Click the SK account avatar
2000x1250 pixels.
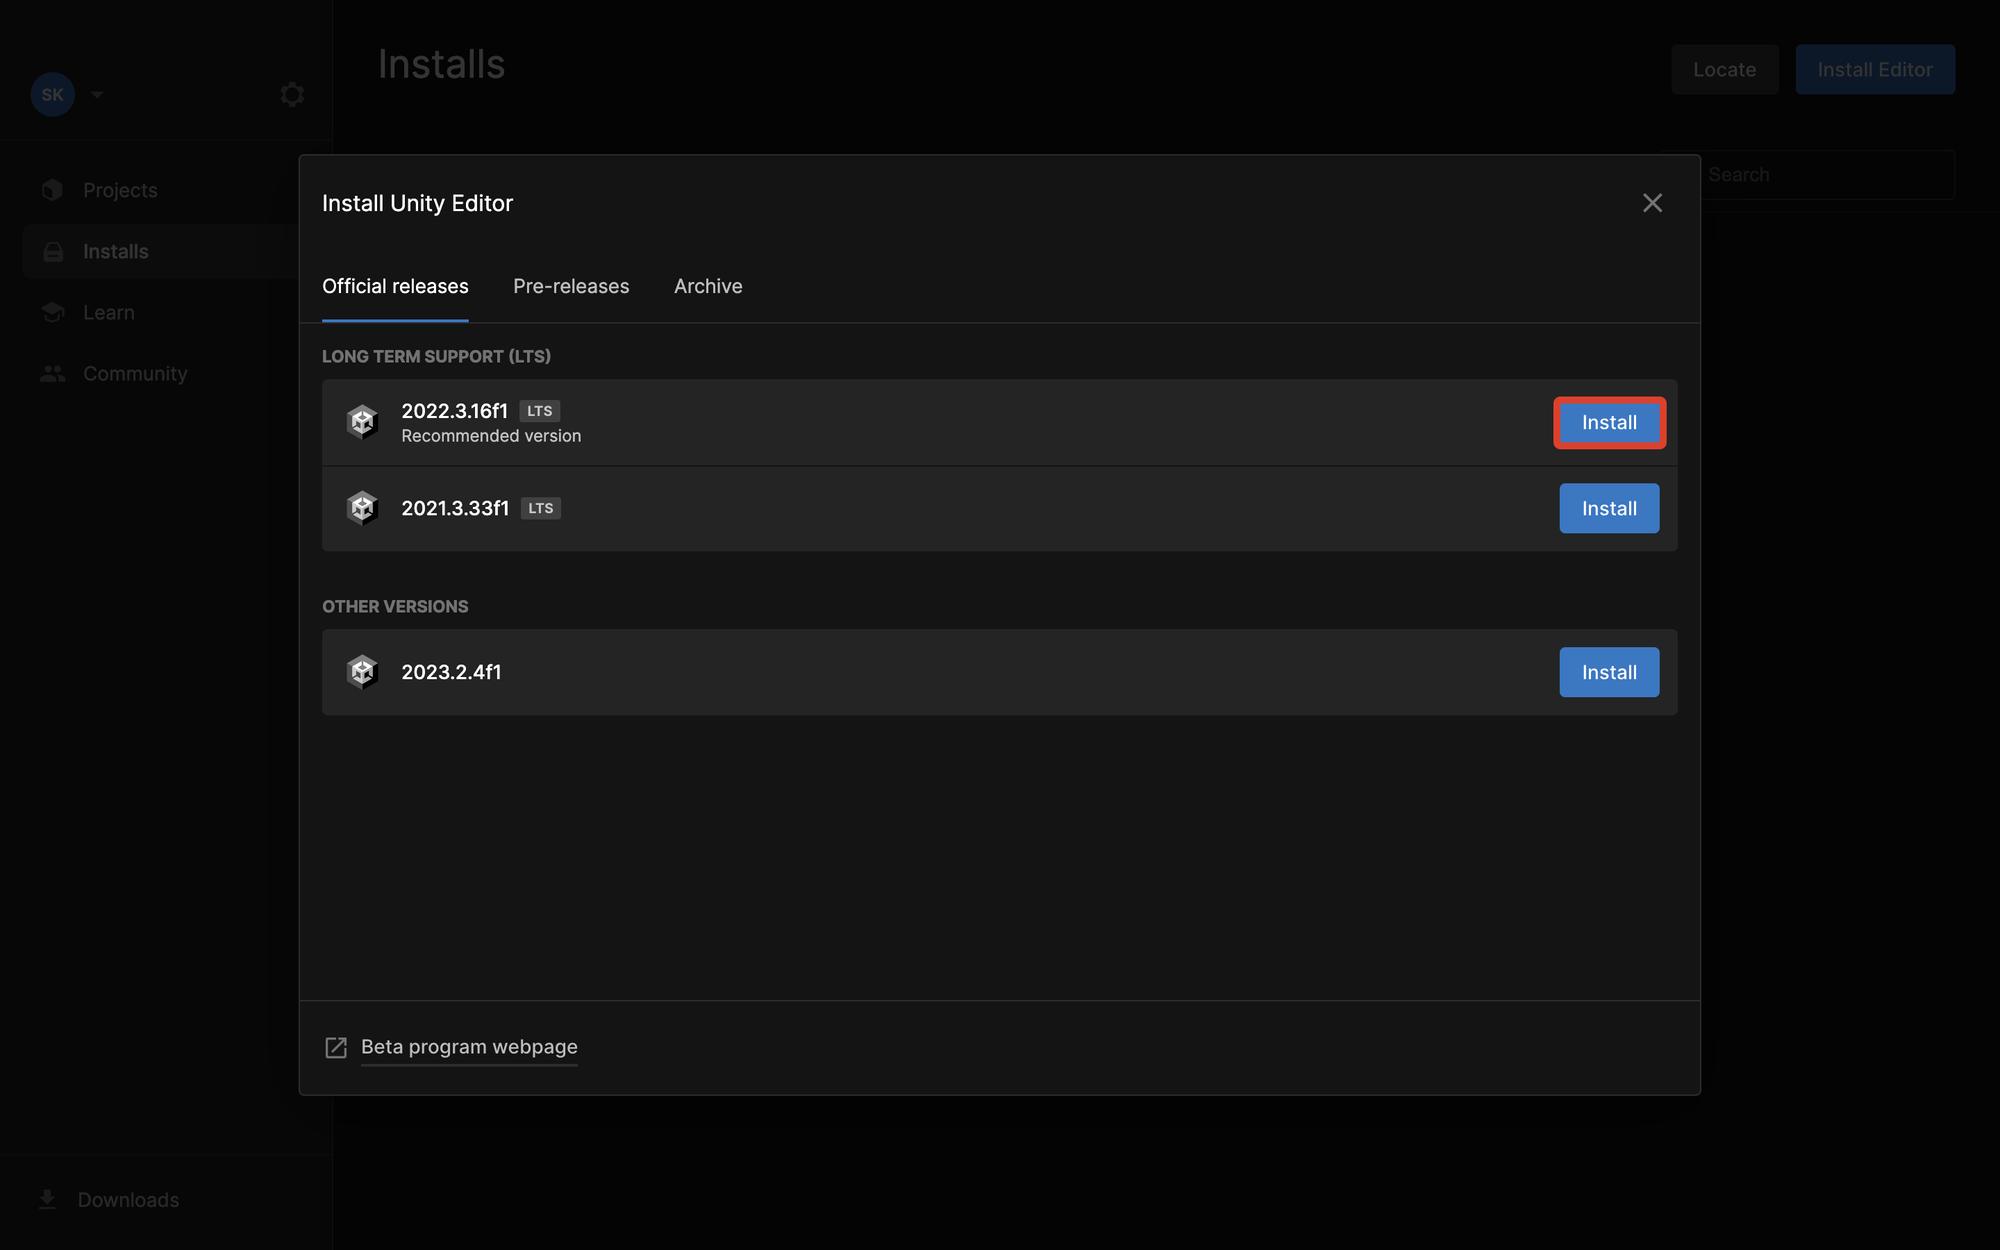point(53,94)
